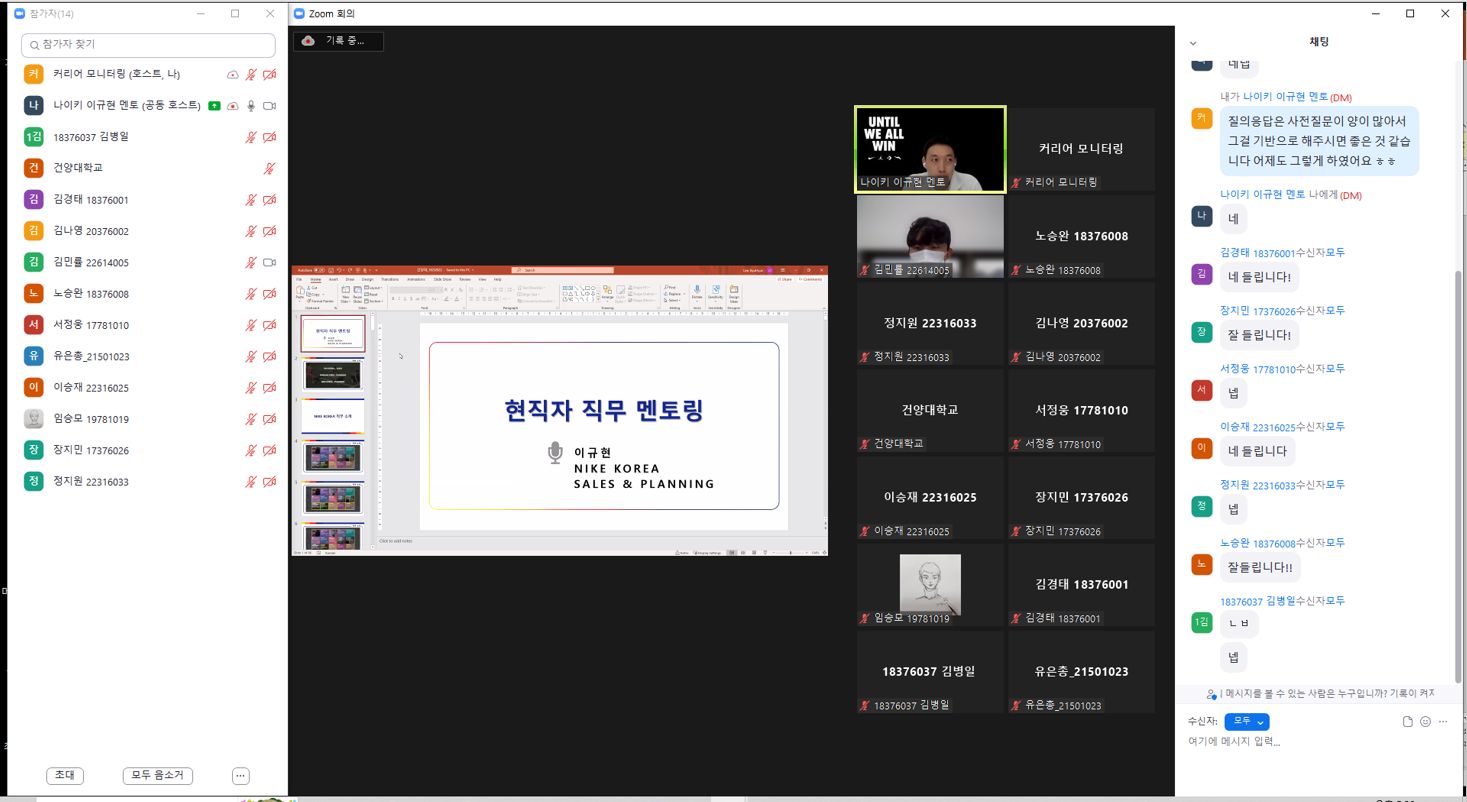Screen dimensions: 1467x802
Task: Open the 수신자 모두 recipient dropdown
Action: click(1246, 721)
